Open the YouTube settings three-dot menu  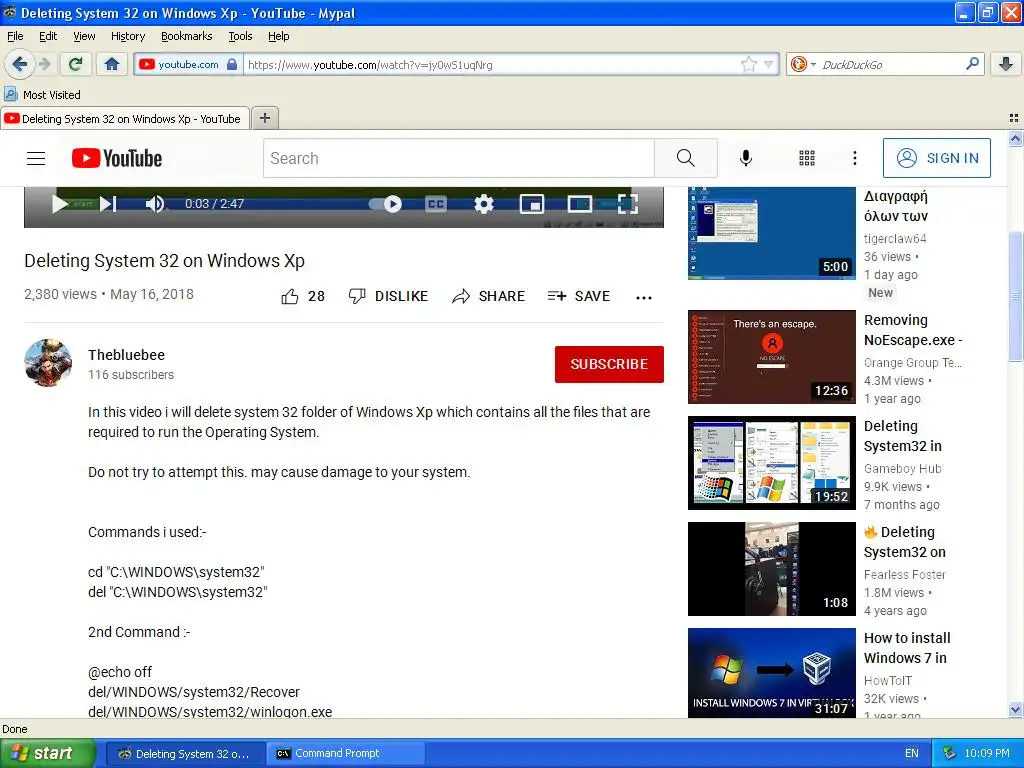tap(854, 158)
